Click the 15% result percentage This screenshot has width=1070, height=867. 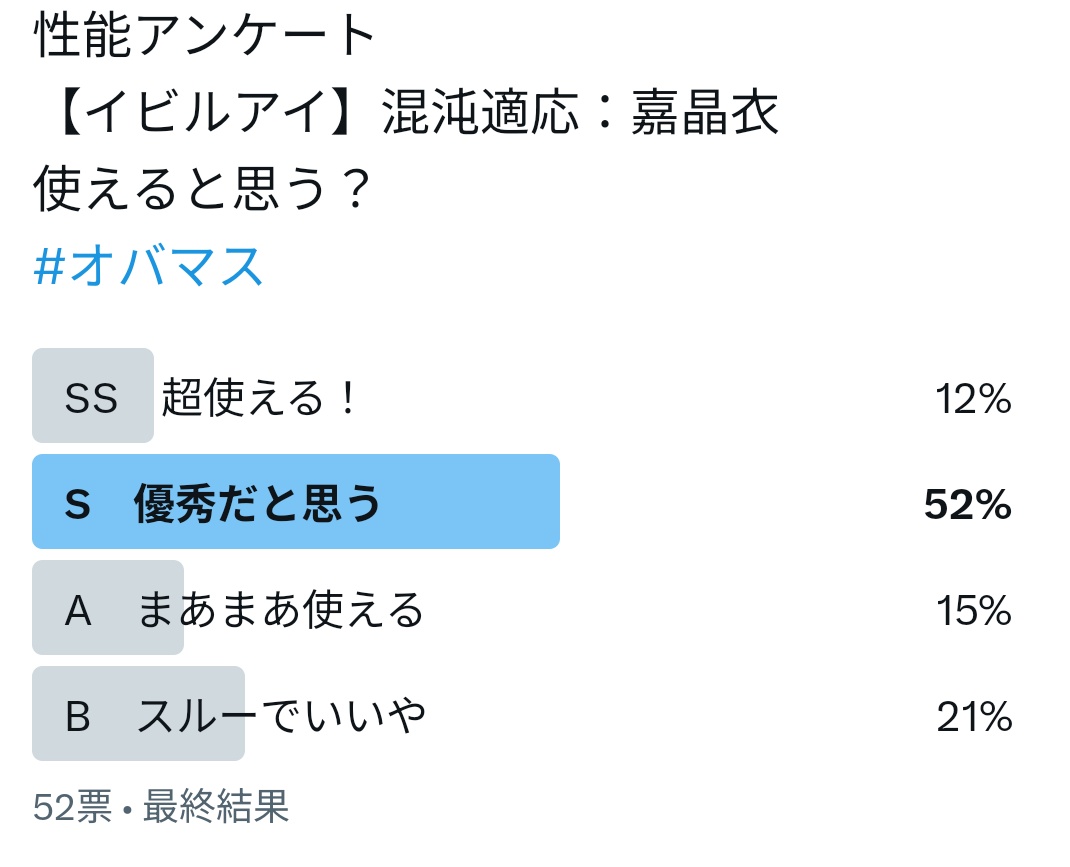click(973, 610)
